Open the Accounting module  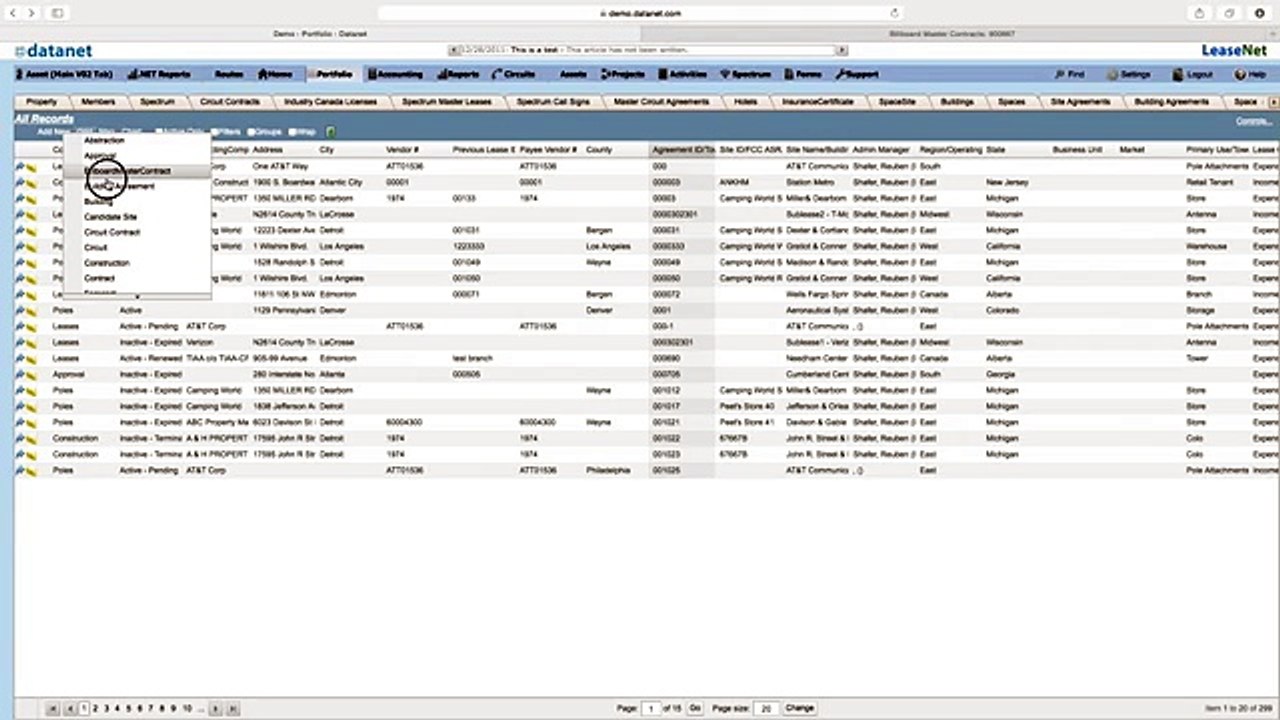[x=394, y=74]
